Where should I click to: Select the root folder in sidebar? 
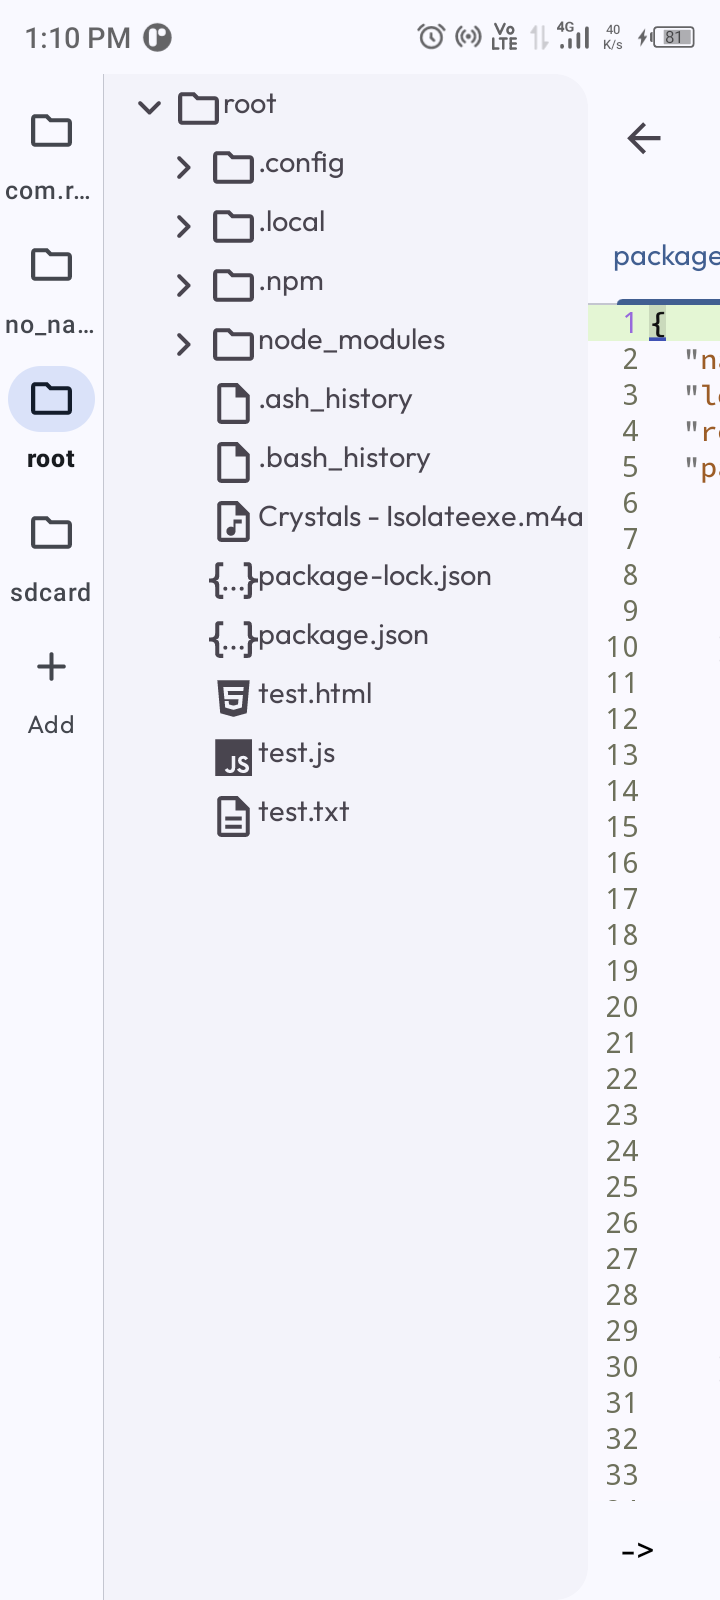(51, 400)
